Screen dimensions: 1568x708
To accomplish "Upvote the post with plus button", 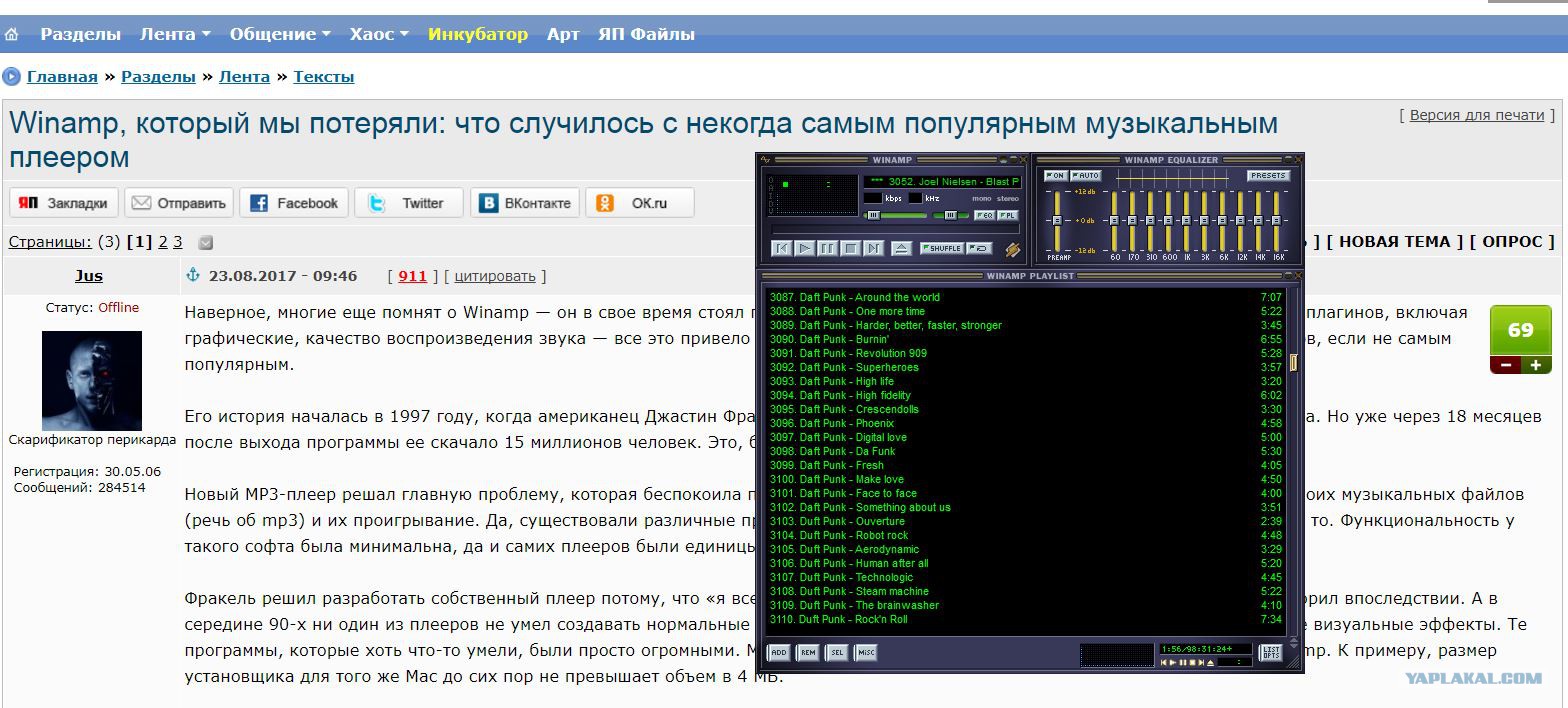I will coord(1536,366).
